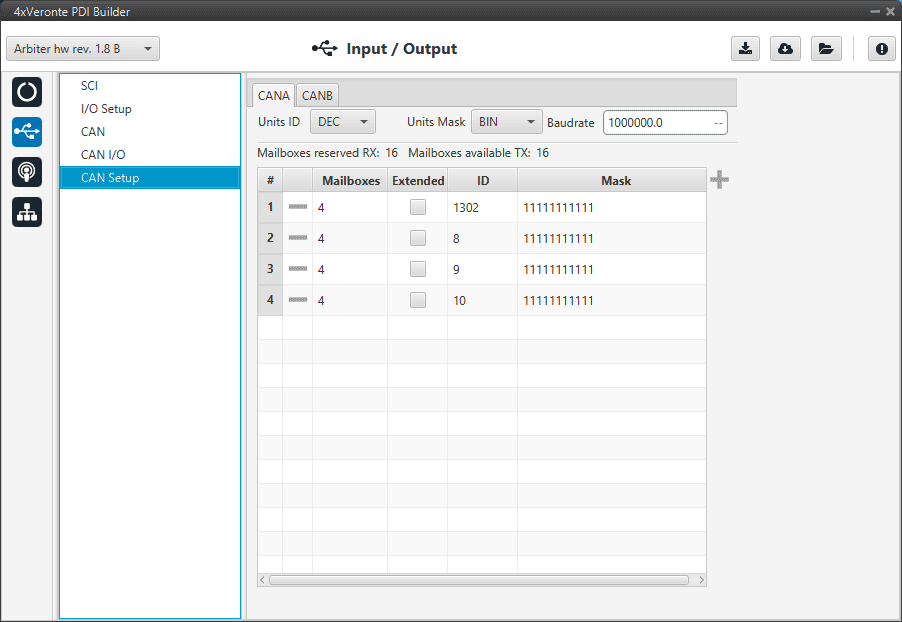This screenshot has height=622, width=902.
Task: Click the ID cell showing 9
Action: pyautogui.click(x=483, y=269)
